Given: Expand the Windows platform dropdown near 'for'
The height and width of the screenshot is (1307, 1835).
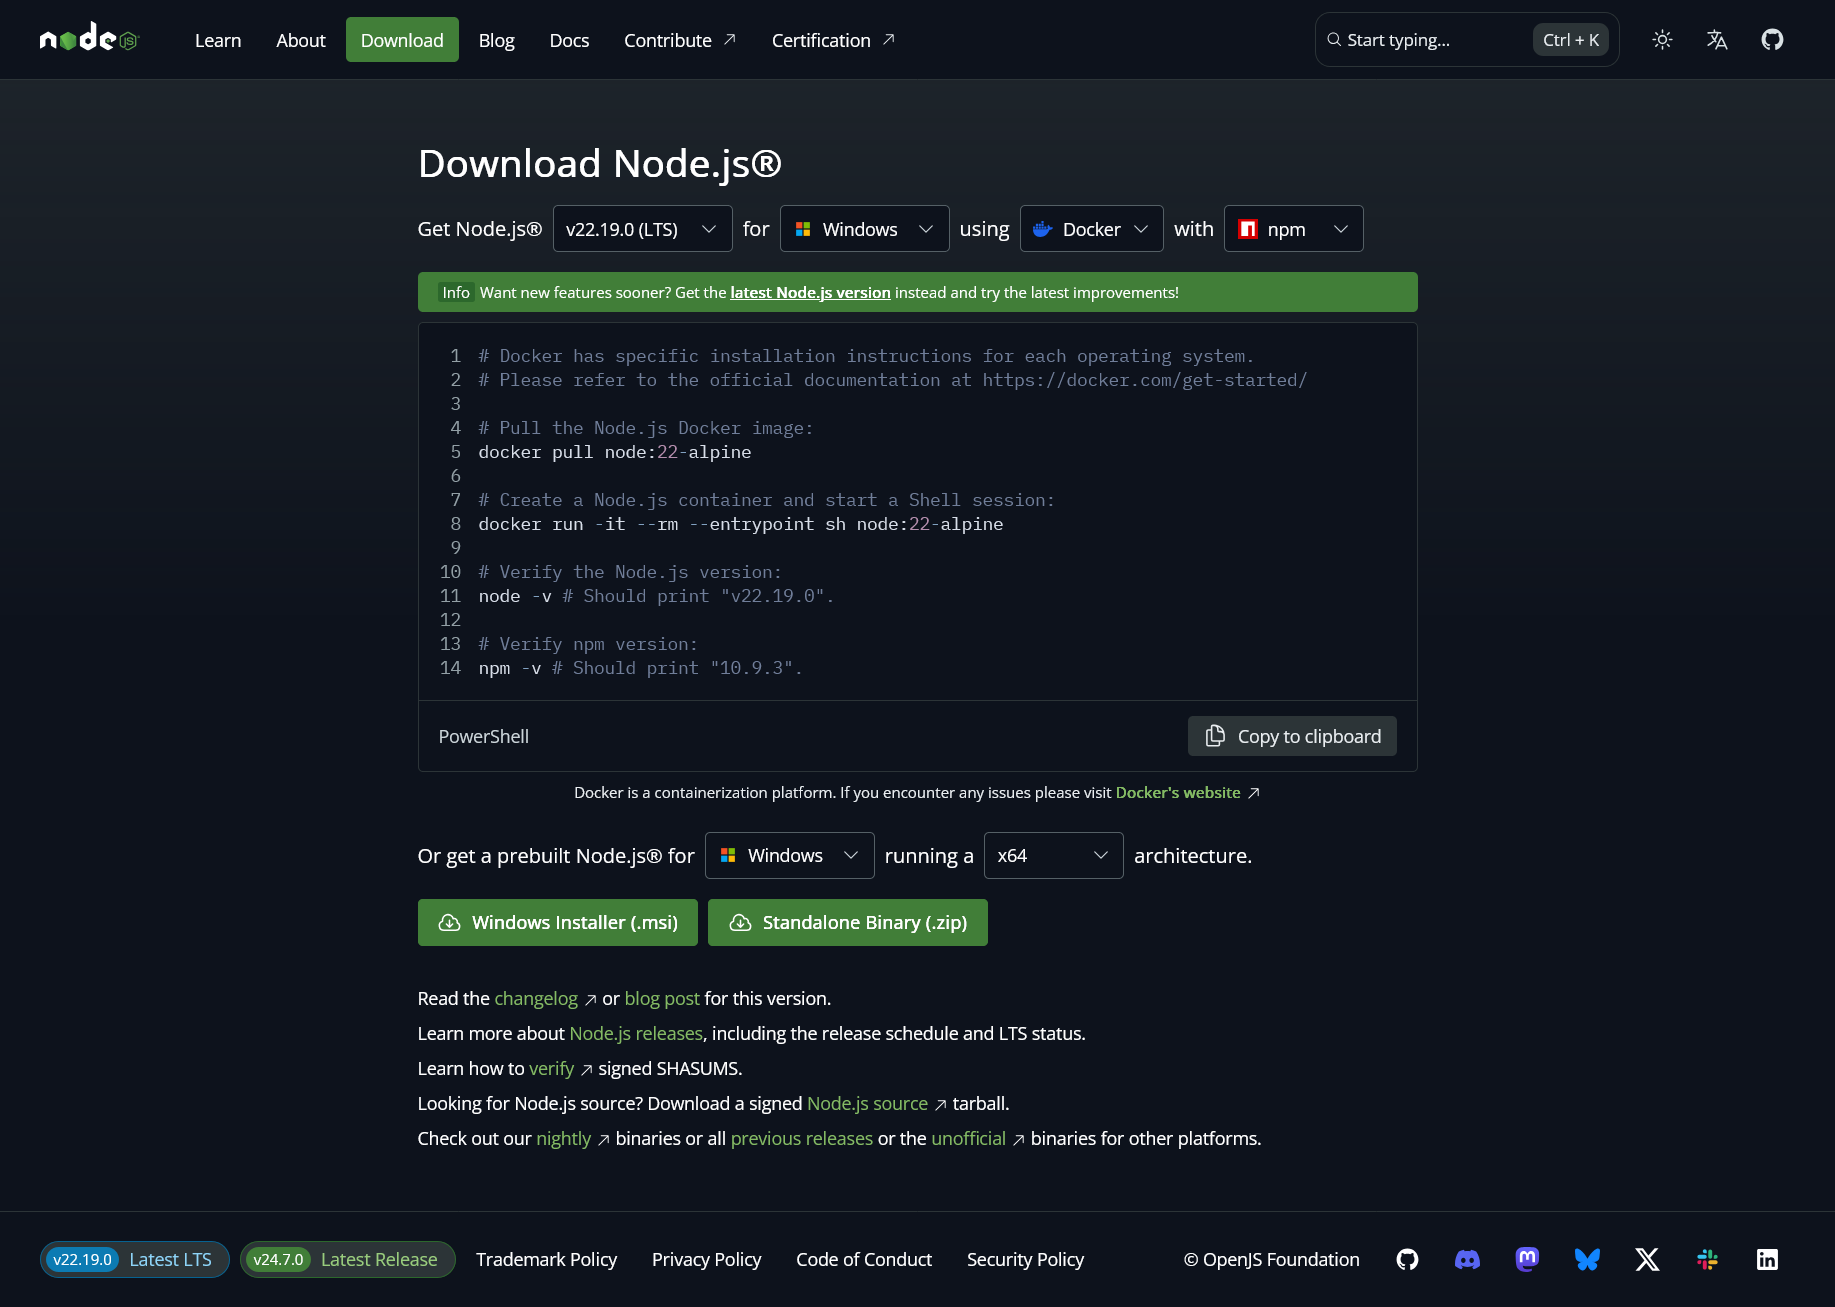Looking at the screenshot, I should pyautogui.click(x=864, y=229).
